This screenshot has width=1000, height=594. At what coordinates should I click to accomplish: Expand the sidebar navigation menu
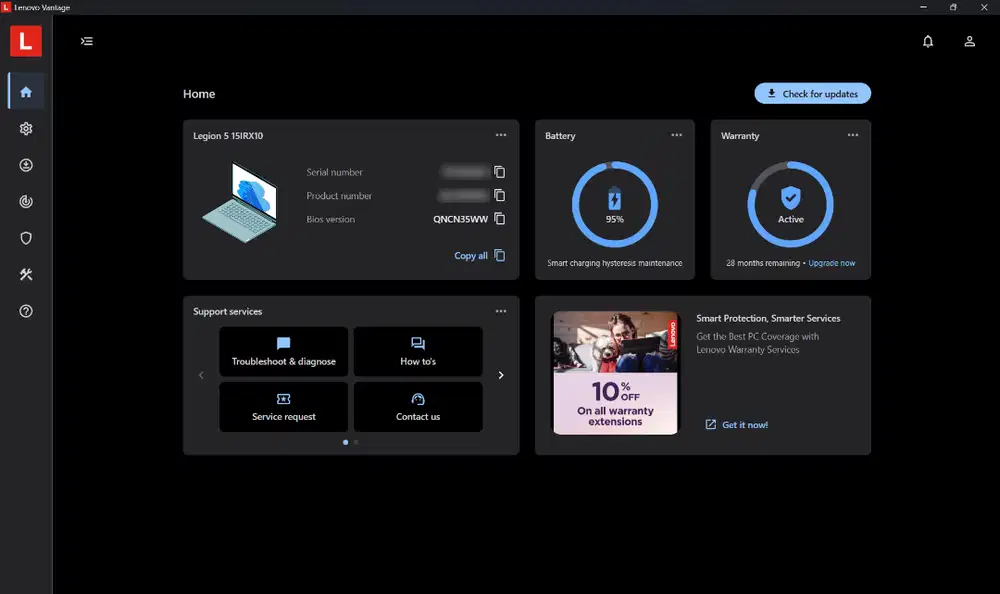pos(87,41)
